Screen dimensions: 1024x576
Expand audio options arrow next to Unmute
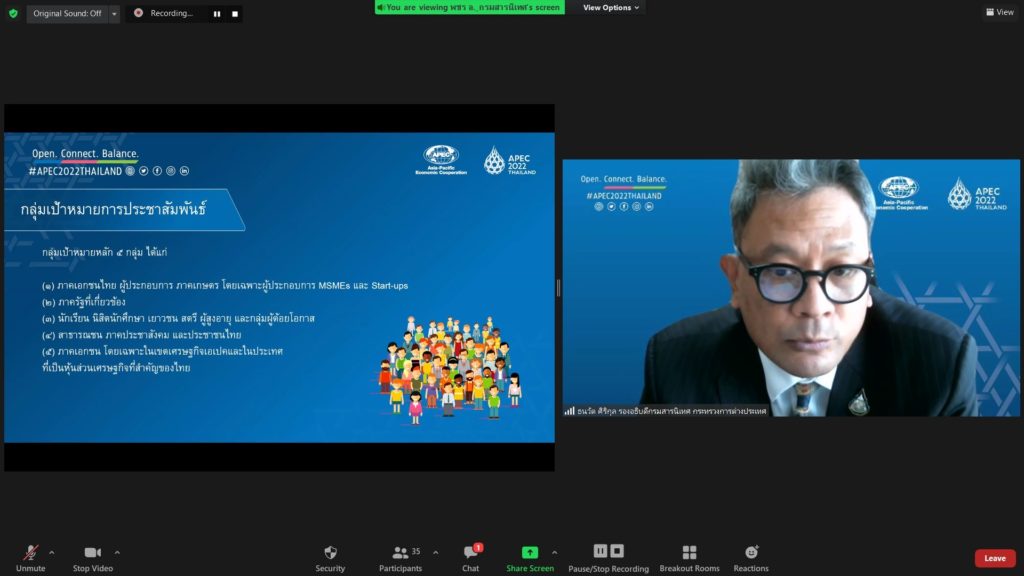52,552
